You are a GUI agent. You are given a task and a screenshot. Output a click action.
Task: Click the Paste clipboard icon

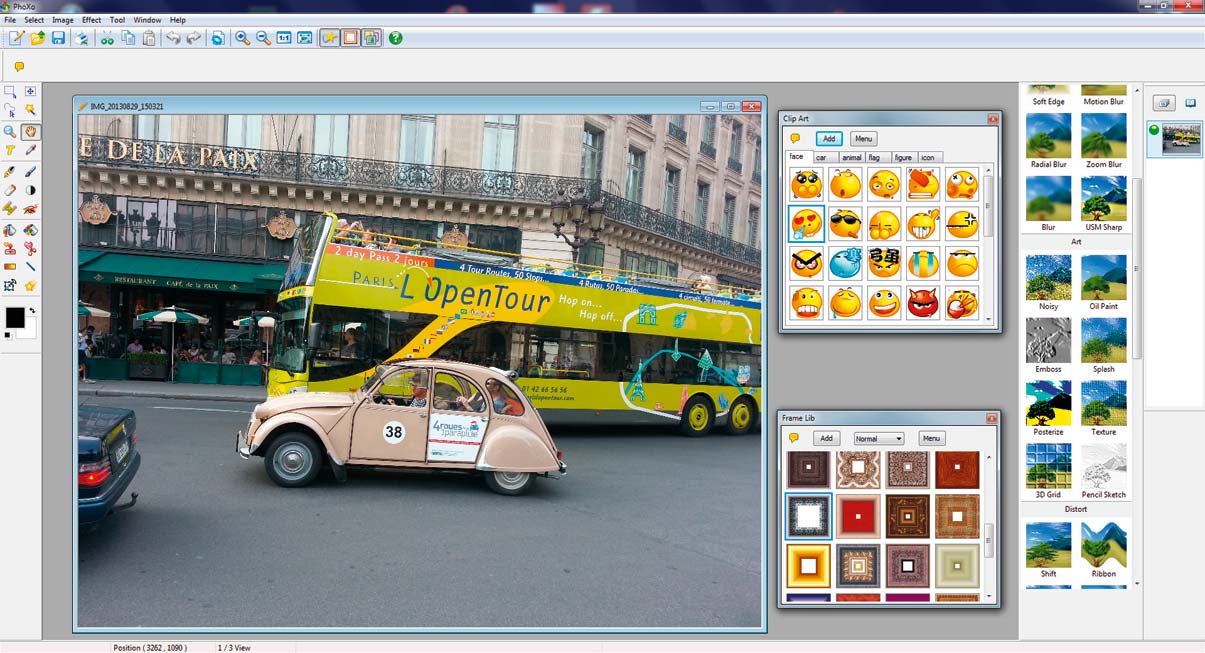coord(149,38)
